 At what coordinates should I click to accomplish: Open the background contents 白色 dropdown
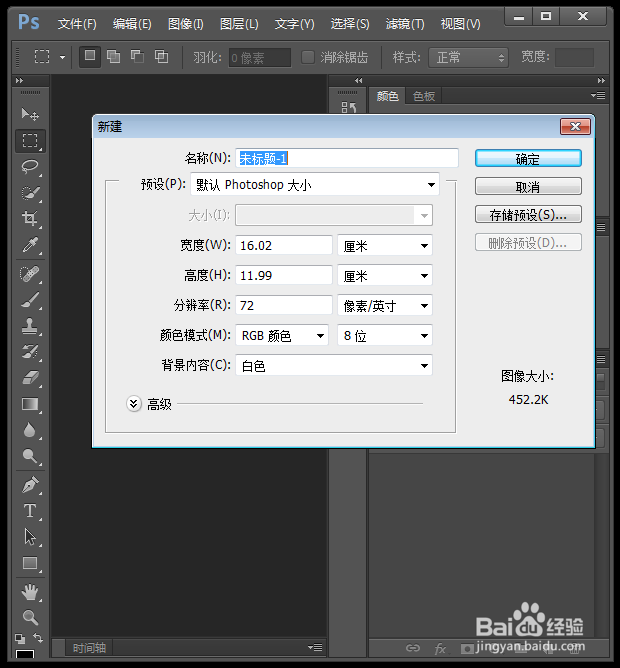coord(334,366)
